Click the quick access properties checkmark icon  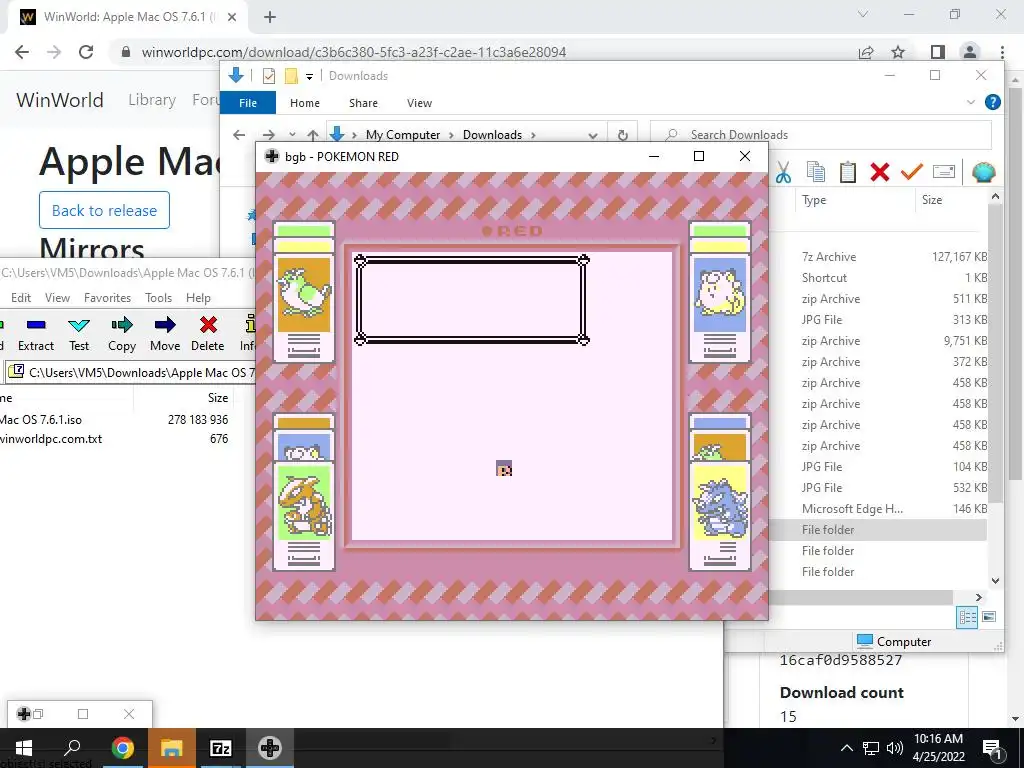pos(268,76)
